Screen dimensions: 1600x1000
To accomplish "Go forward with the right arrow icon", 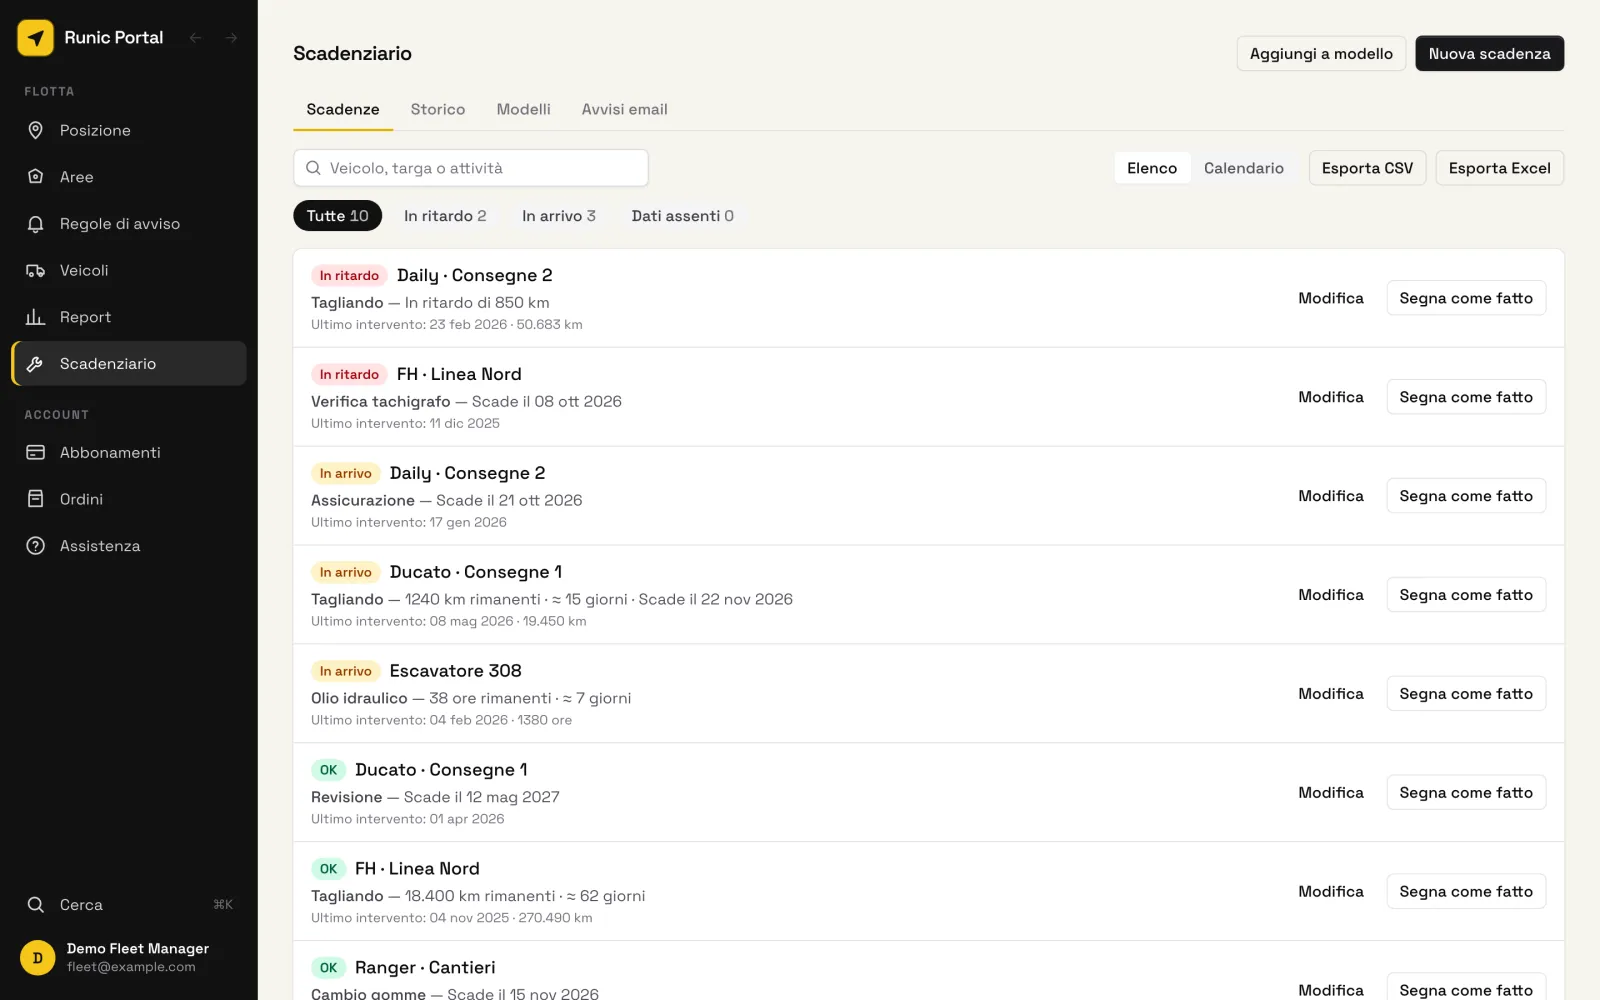I will pyautogui.click(x=231, y=38).
